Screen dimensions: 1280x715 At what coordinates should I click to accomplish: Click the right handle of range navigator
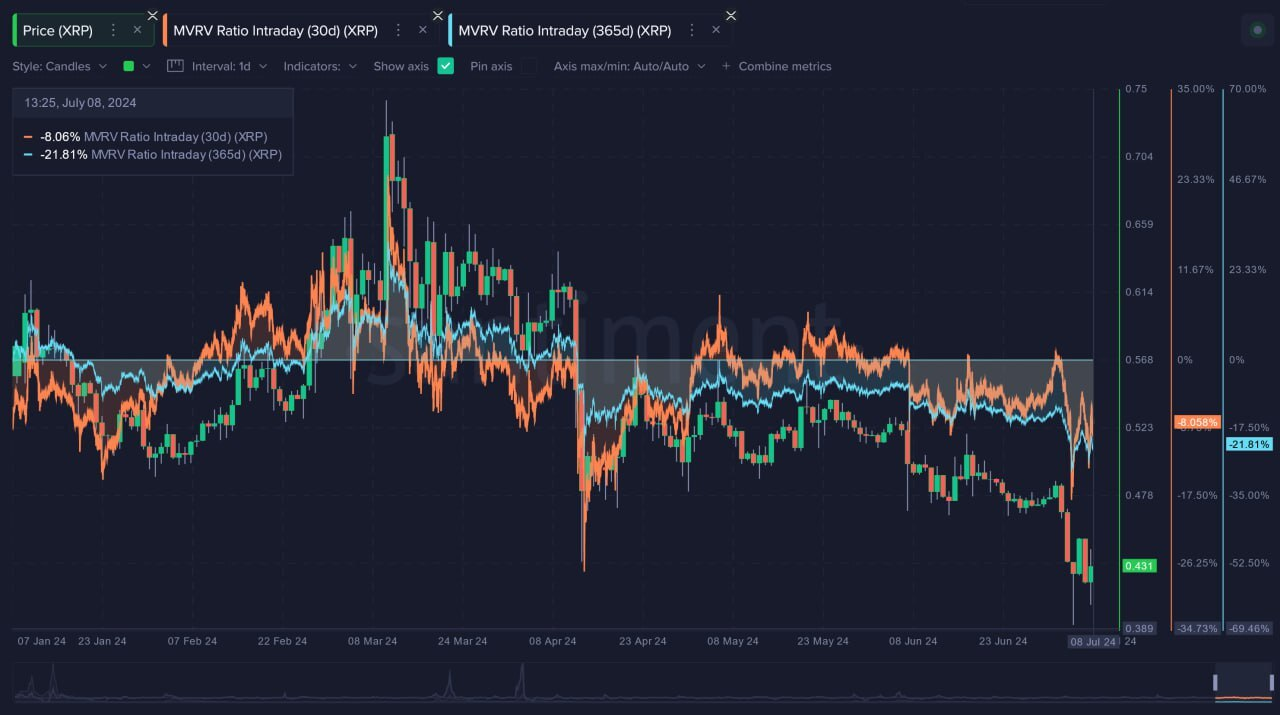(x=1271, y=682)
